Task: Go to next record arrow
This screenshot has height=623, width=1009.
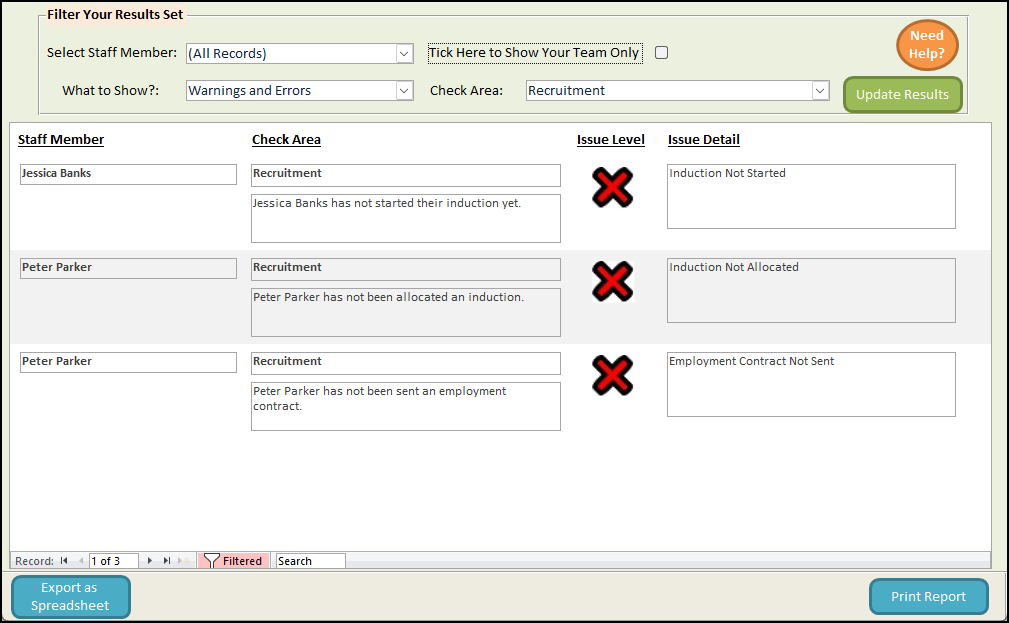Action: pyautogui.click(x=150, y=561)
